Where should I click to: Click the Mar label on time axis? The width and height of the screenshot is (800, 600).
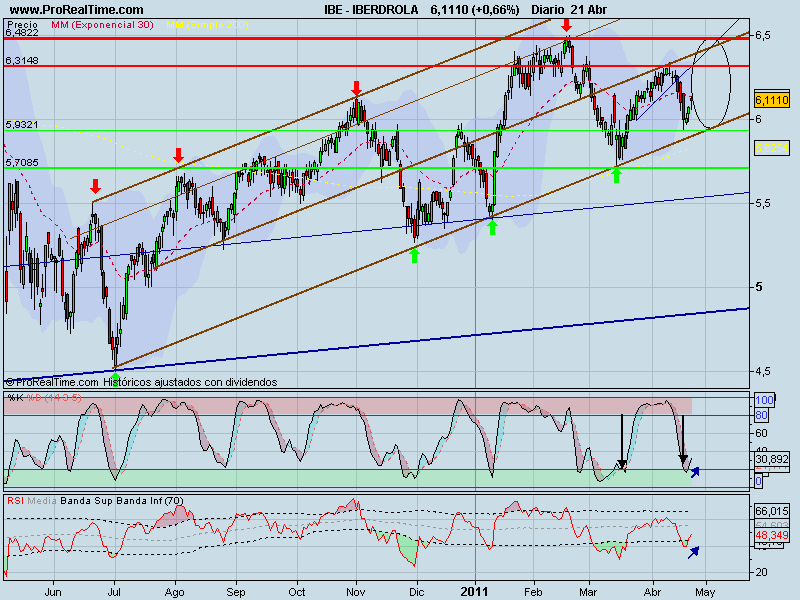tap(588, 592)
